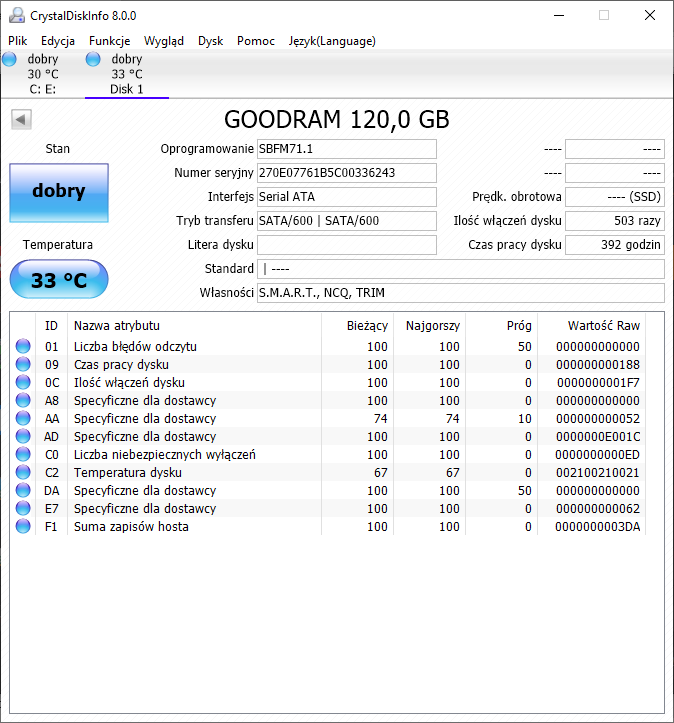This screenshot has height=723, width=674.
Task: Switch to the C: E: disk tab
Action: coord(42,74)
